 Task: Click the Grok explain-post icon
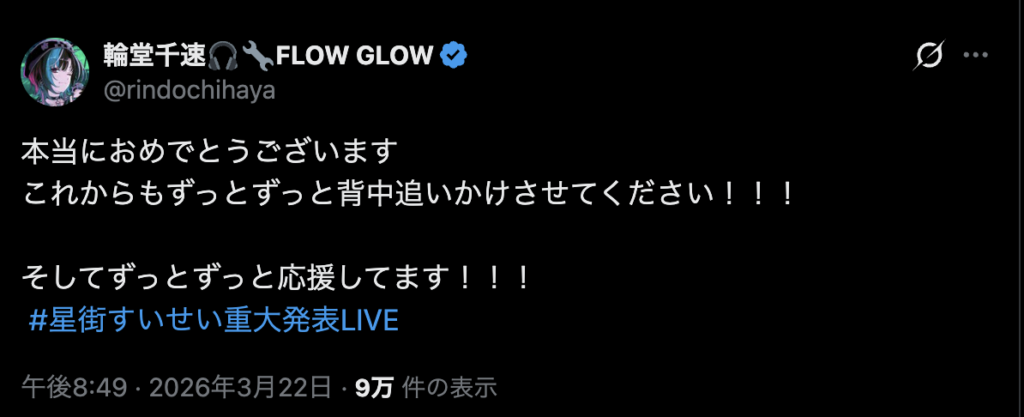pyautogui.click(x=929, y=57)
